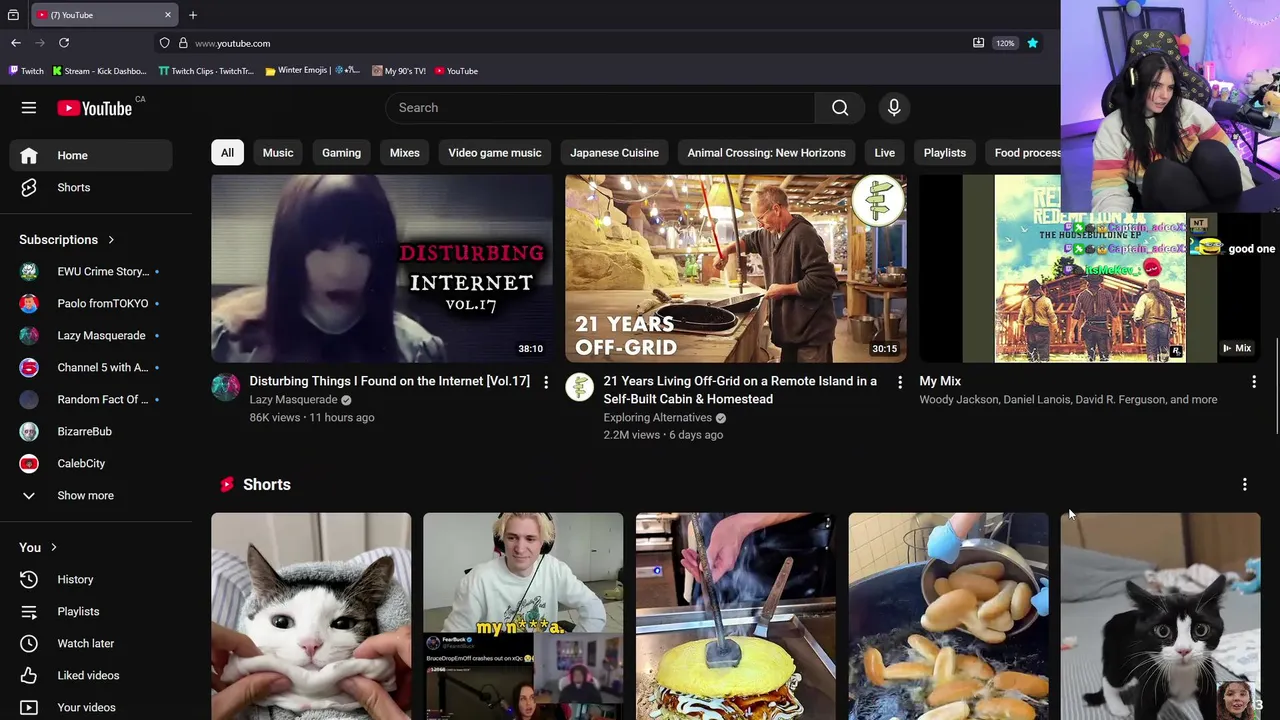Select the Live filter chip

click(x=884, y=153)
